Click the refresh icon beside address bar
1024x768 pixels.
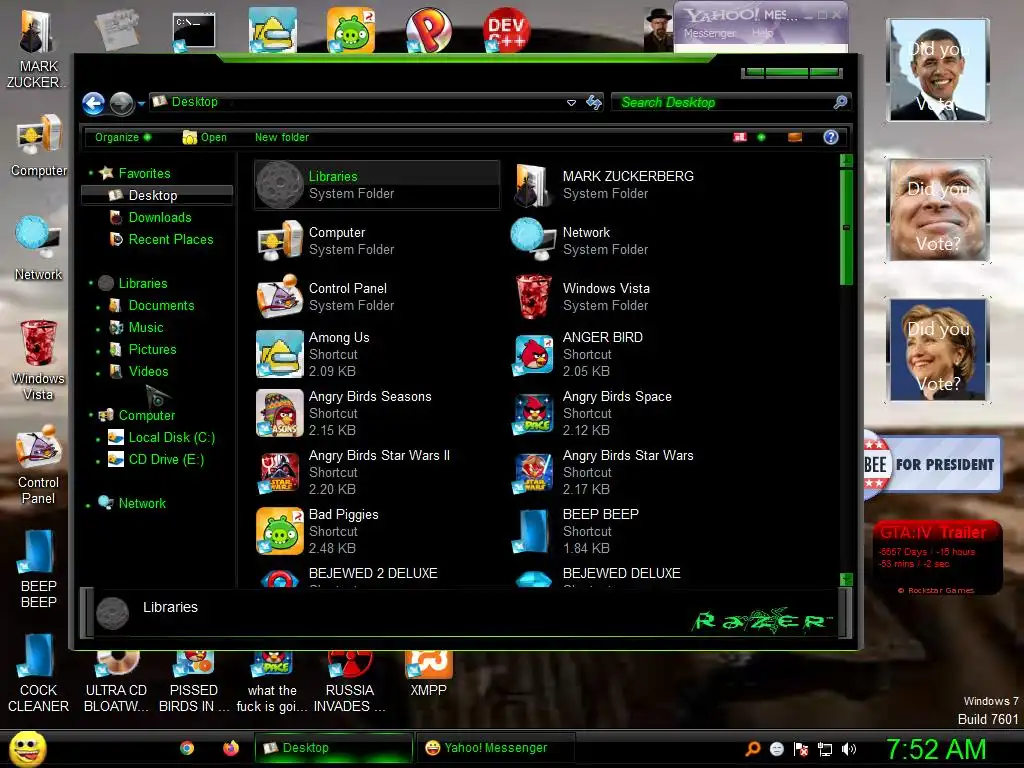594,103
